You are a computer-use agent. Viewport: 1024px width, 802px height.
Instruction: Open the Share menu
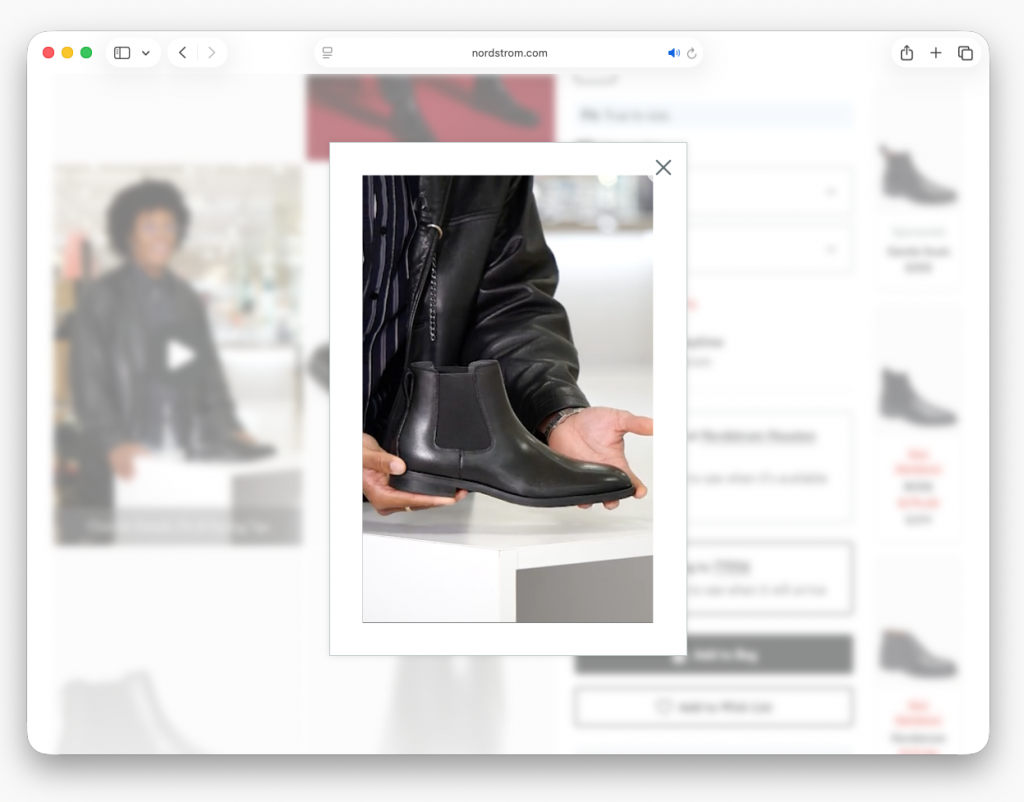(906, 53)
